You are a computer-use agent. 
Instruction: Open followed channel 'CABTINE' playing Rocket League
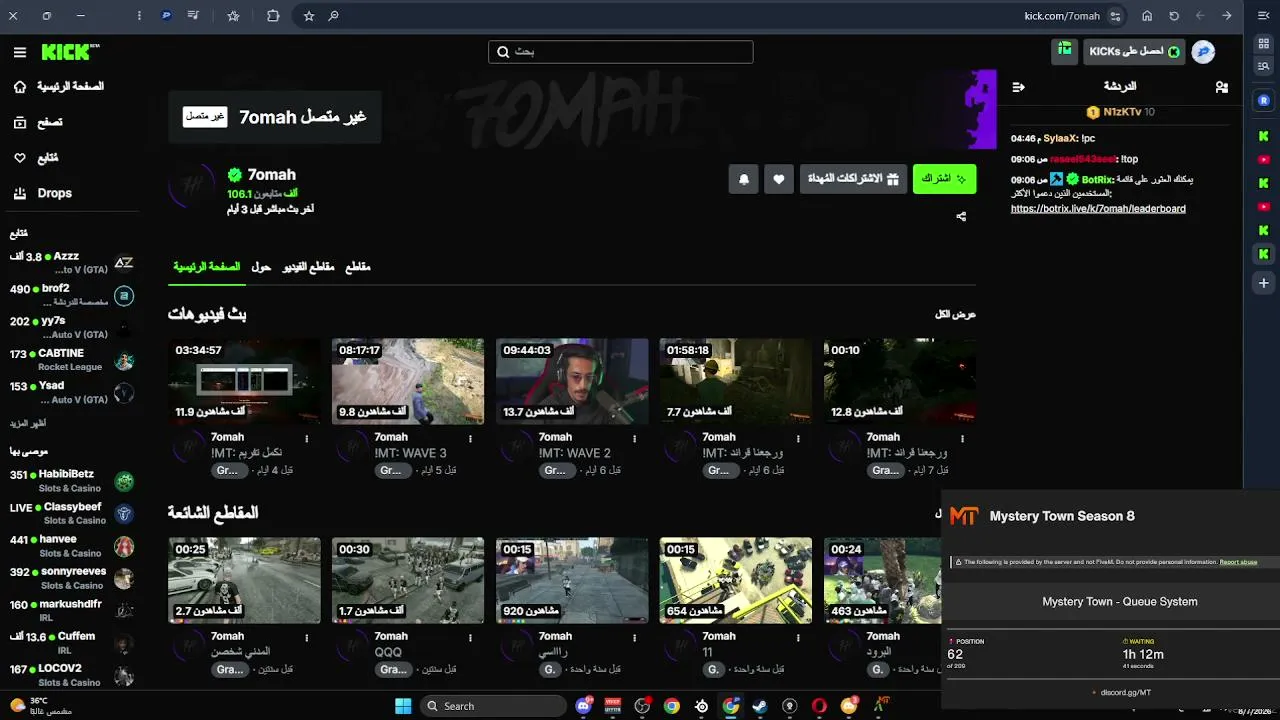click(x=72, y=360)
